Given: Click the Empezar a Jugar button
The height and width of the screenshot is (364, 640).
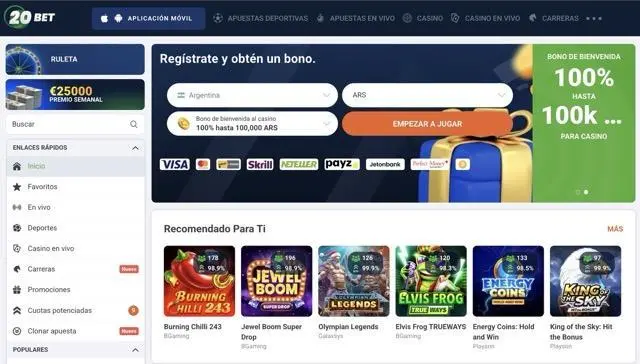Looking at the screenshot, I should click(427, 124).
